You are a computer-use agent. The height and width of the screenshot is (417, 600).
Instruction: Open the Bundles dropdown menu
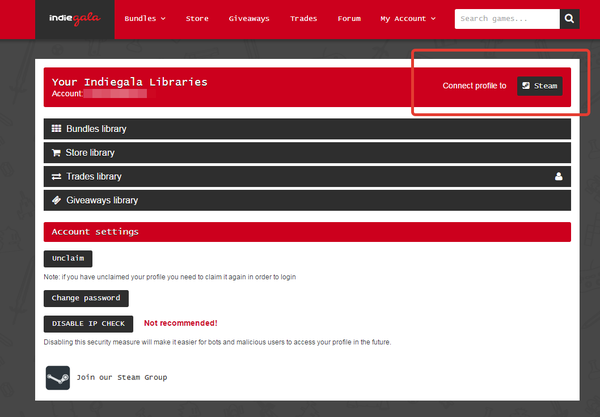145,19
